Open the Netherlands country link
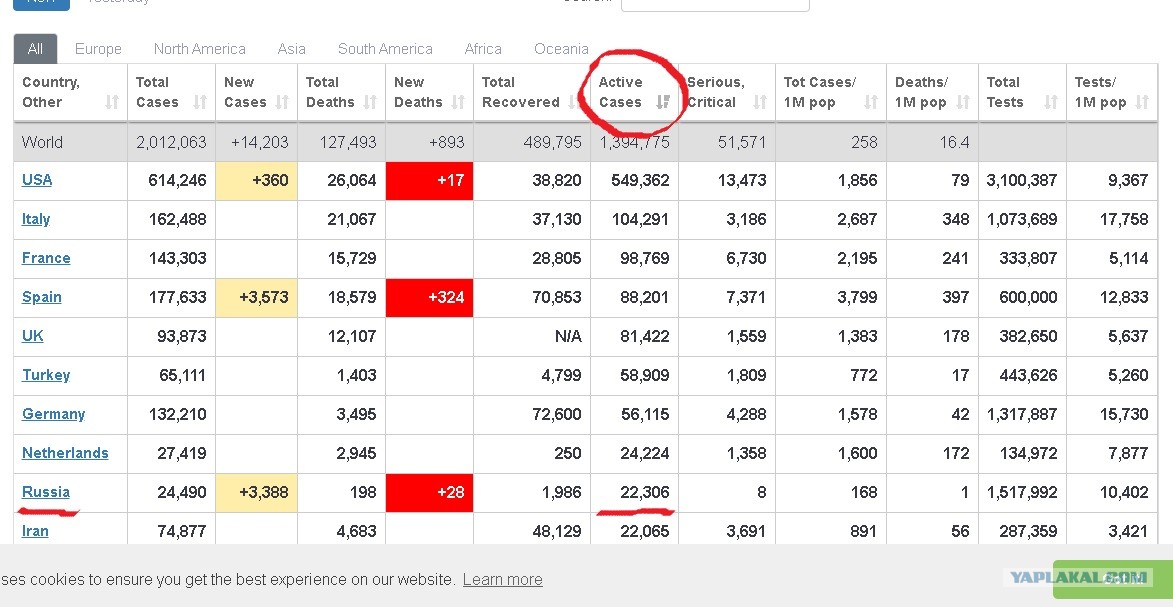The width and height of the screenshot is (1173, 607). click(x=65, y=453)
